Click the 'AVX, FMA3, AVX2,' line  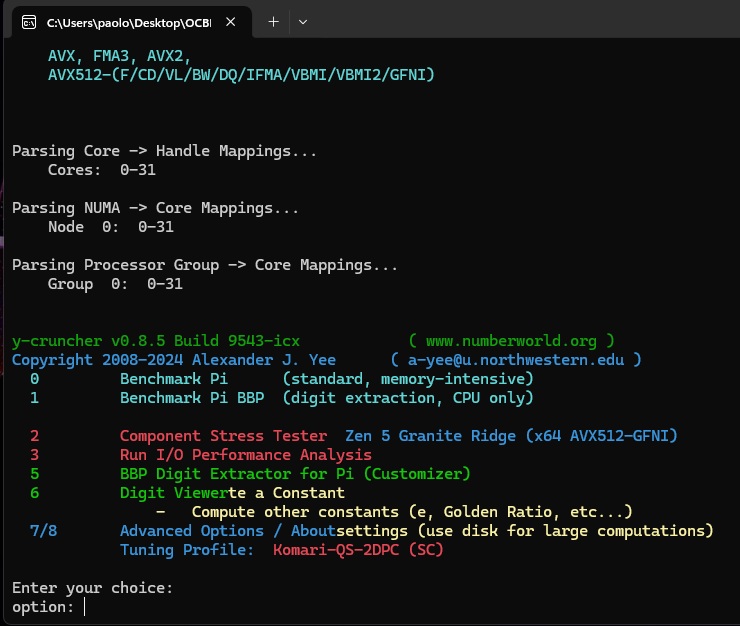[x=119, y=56]
